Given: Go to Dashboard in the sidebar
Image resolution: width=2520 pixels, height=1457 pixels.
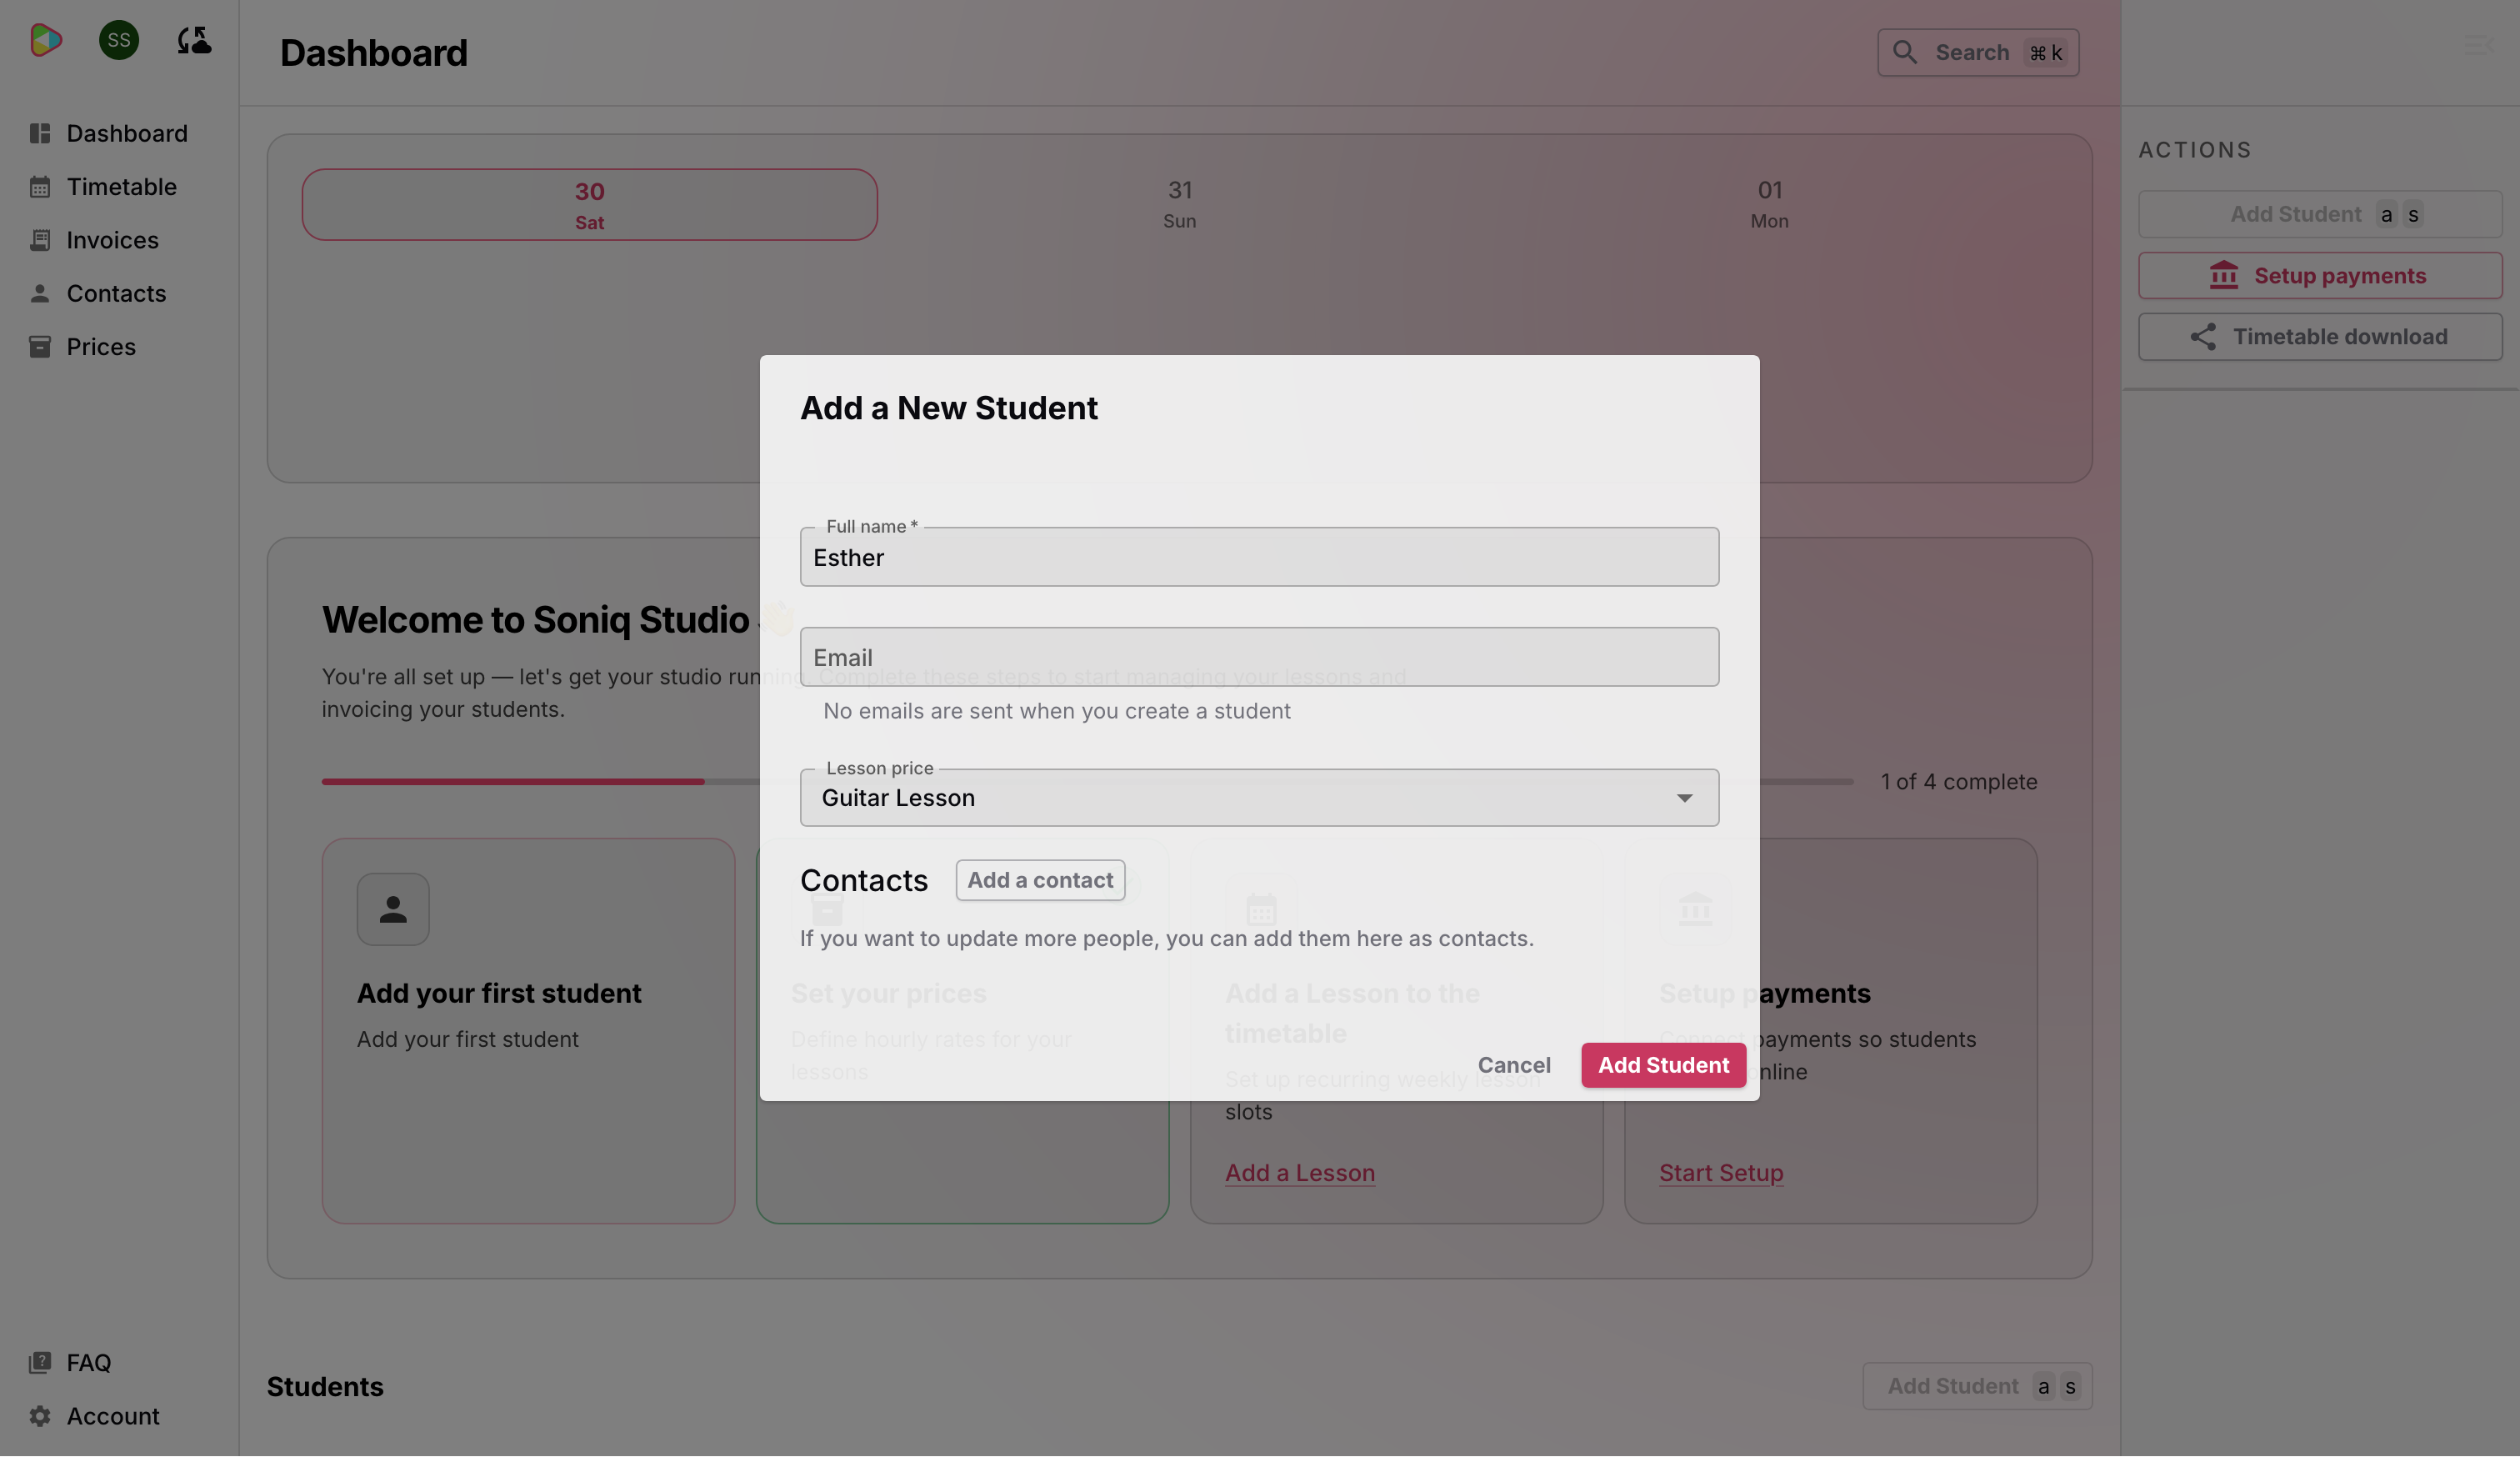Looking at the screenshot, I should pos(120,133).
